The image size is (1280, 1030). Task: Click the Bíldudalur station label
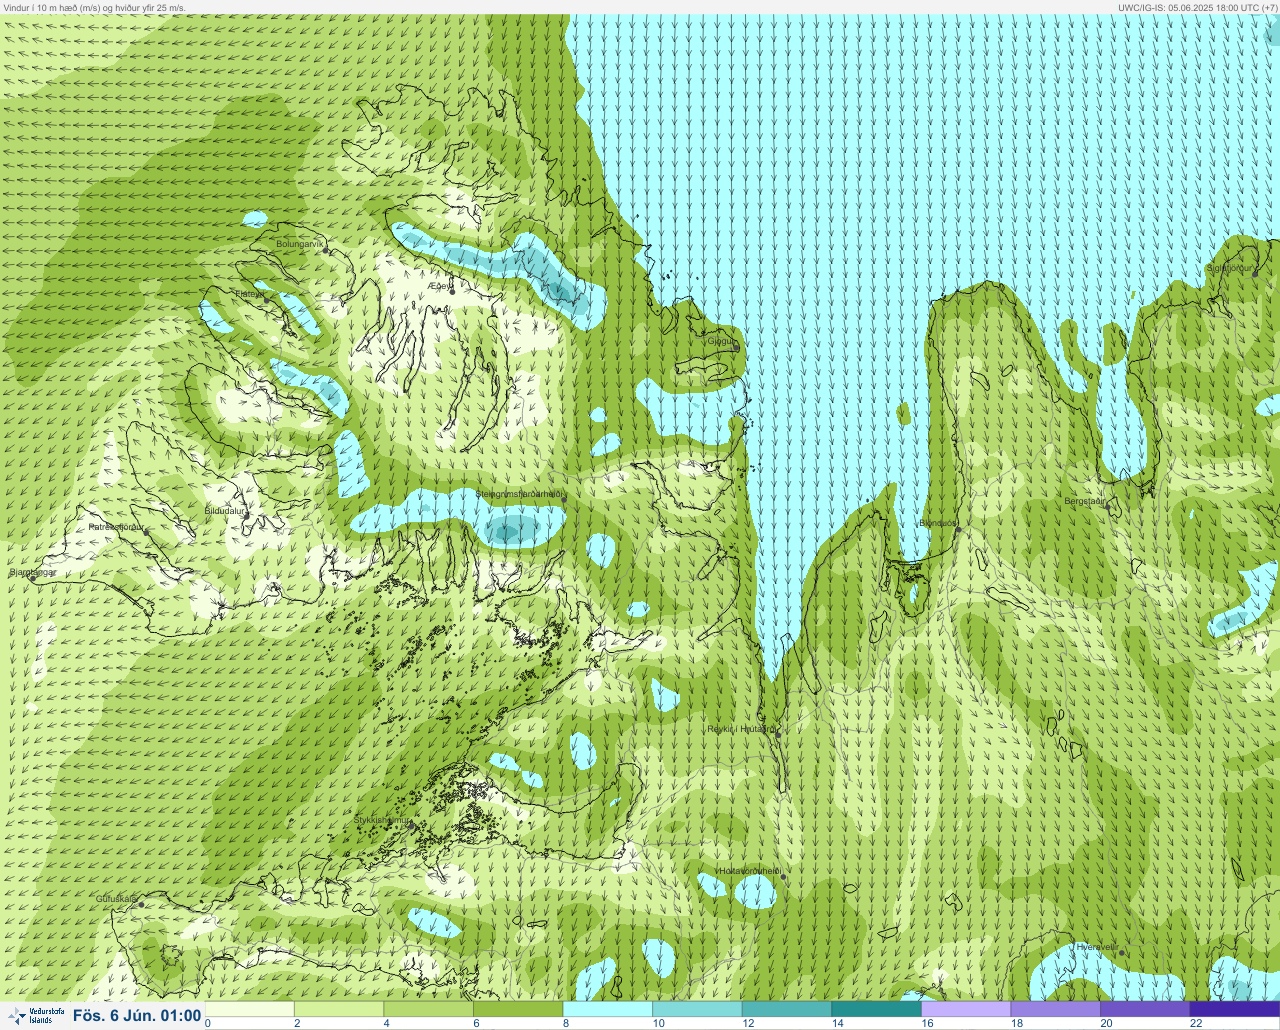(x=225, y=511)
